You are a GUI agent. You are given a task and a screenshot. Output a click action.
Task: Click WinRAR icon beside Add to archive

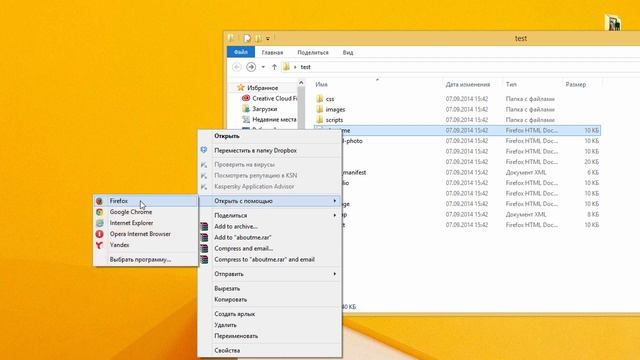point(204,226)
